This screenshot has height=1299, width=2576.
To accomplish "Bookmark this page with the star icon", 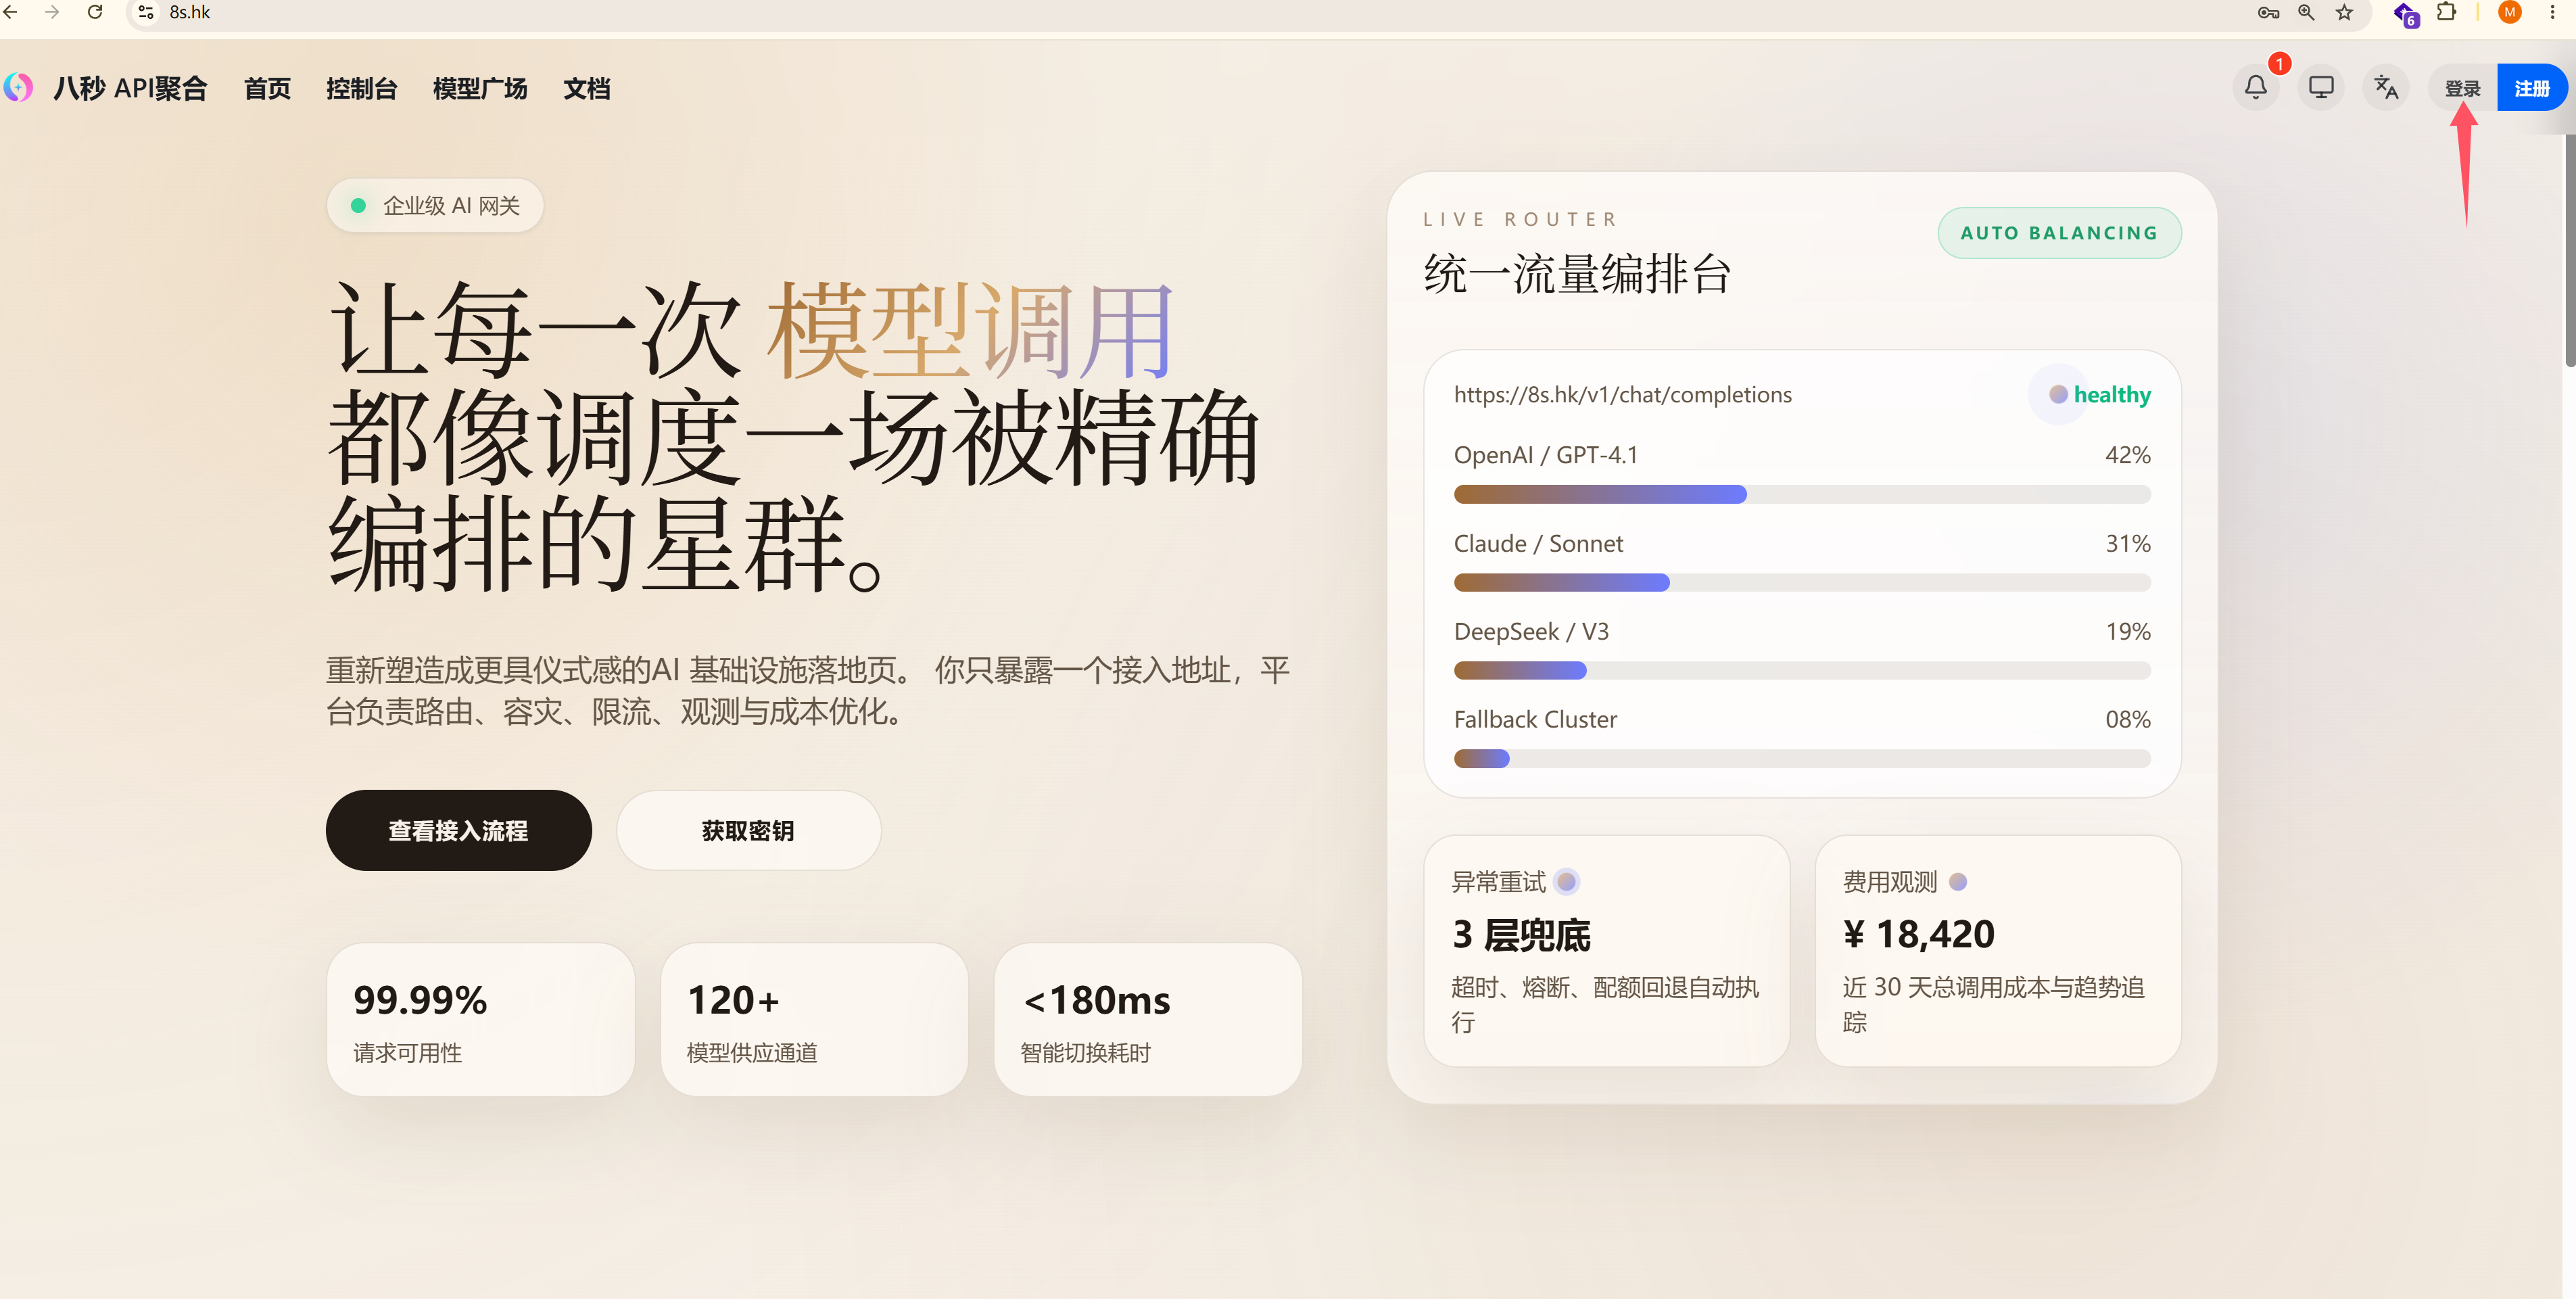I will pos(2344,12).
